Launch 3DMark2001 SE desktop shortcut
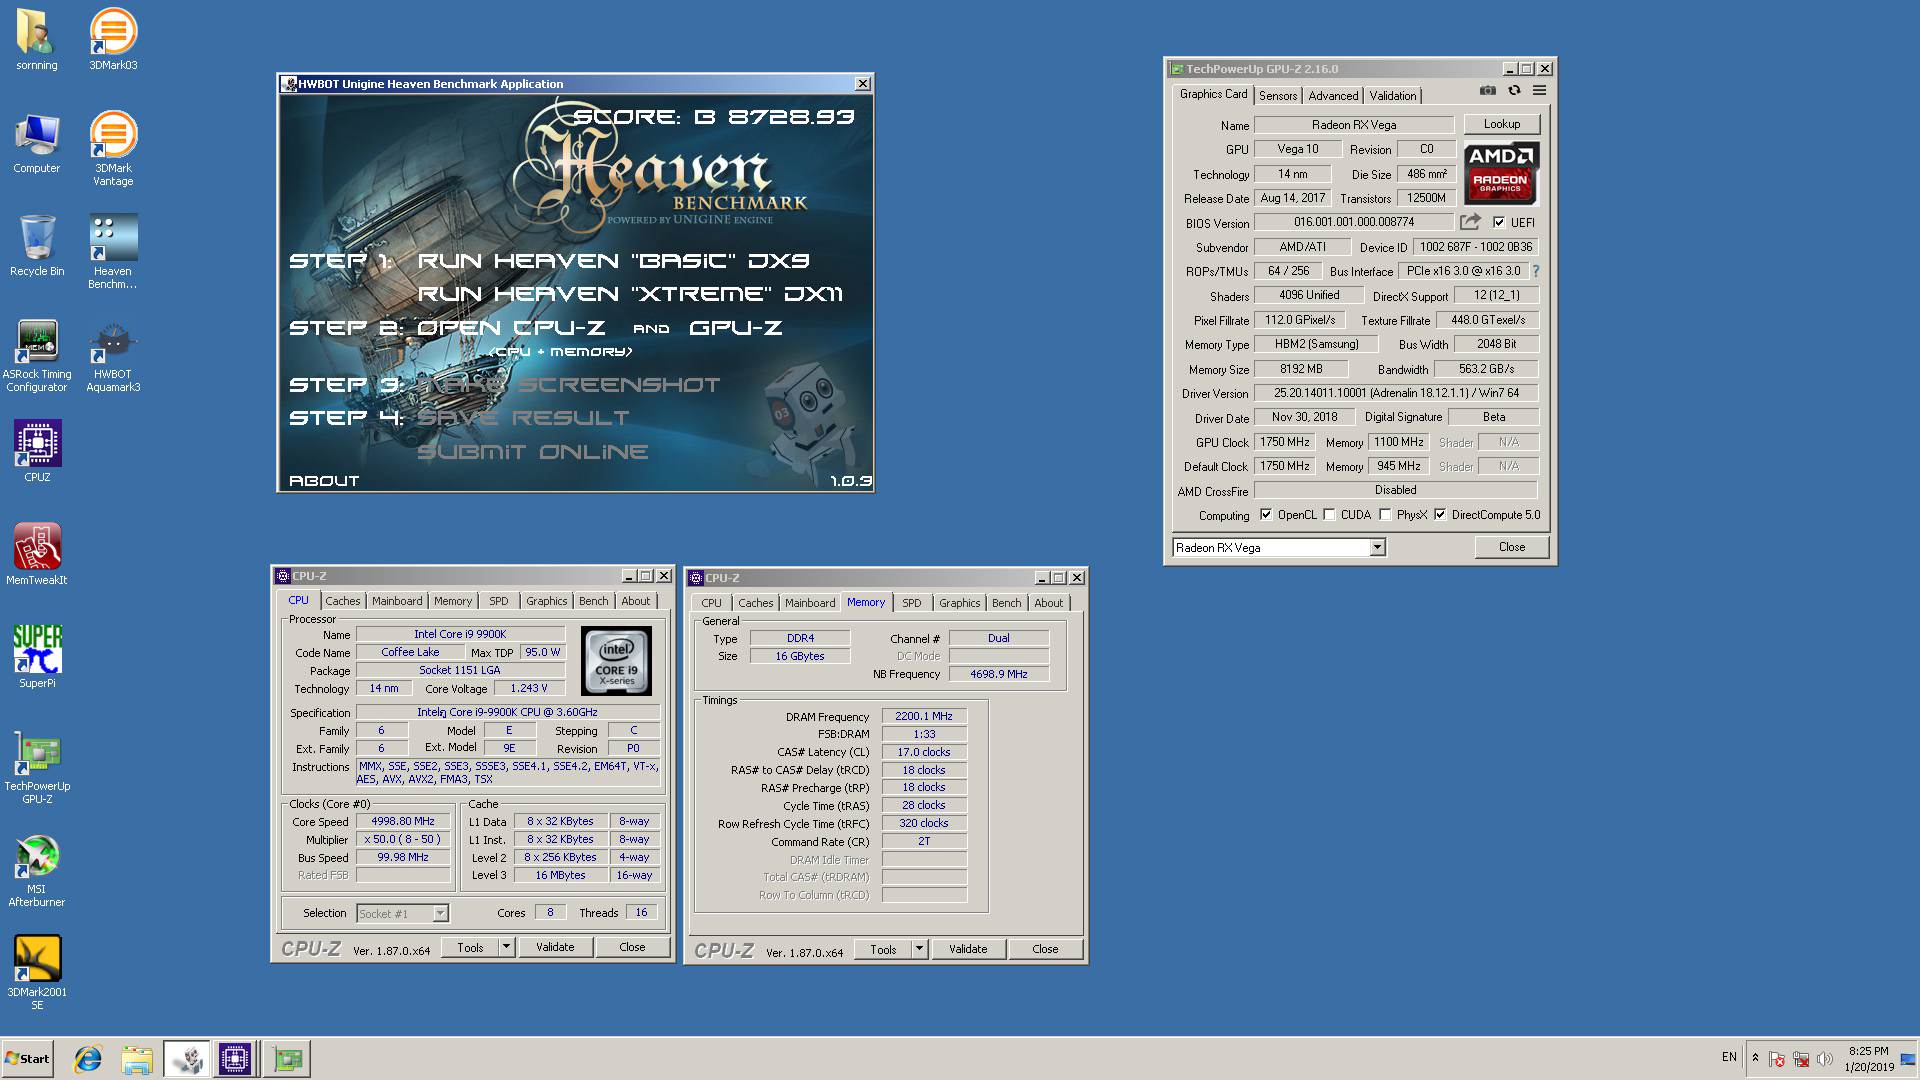 tap(37, 973)
